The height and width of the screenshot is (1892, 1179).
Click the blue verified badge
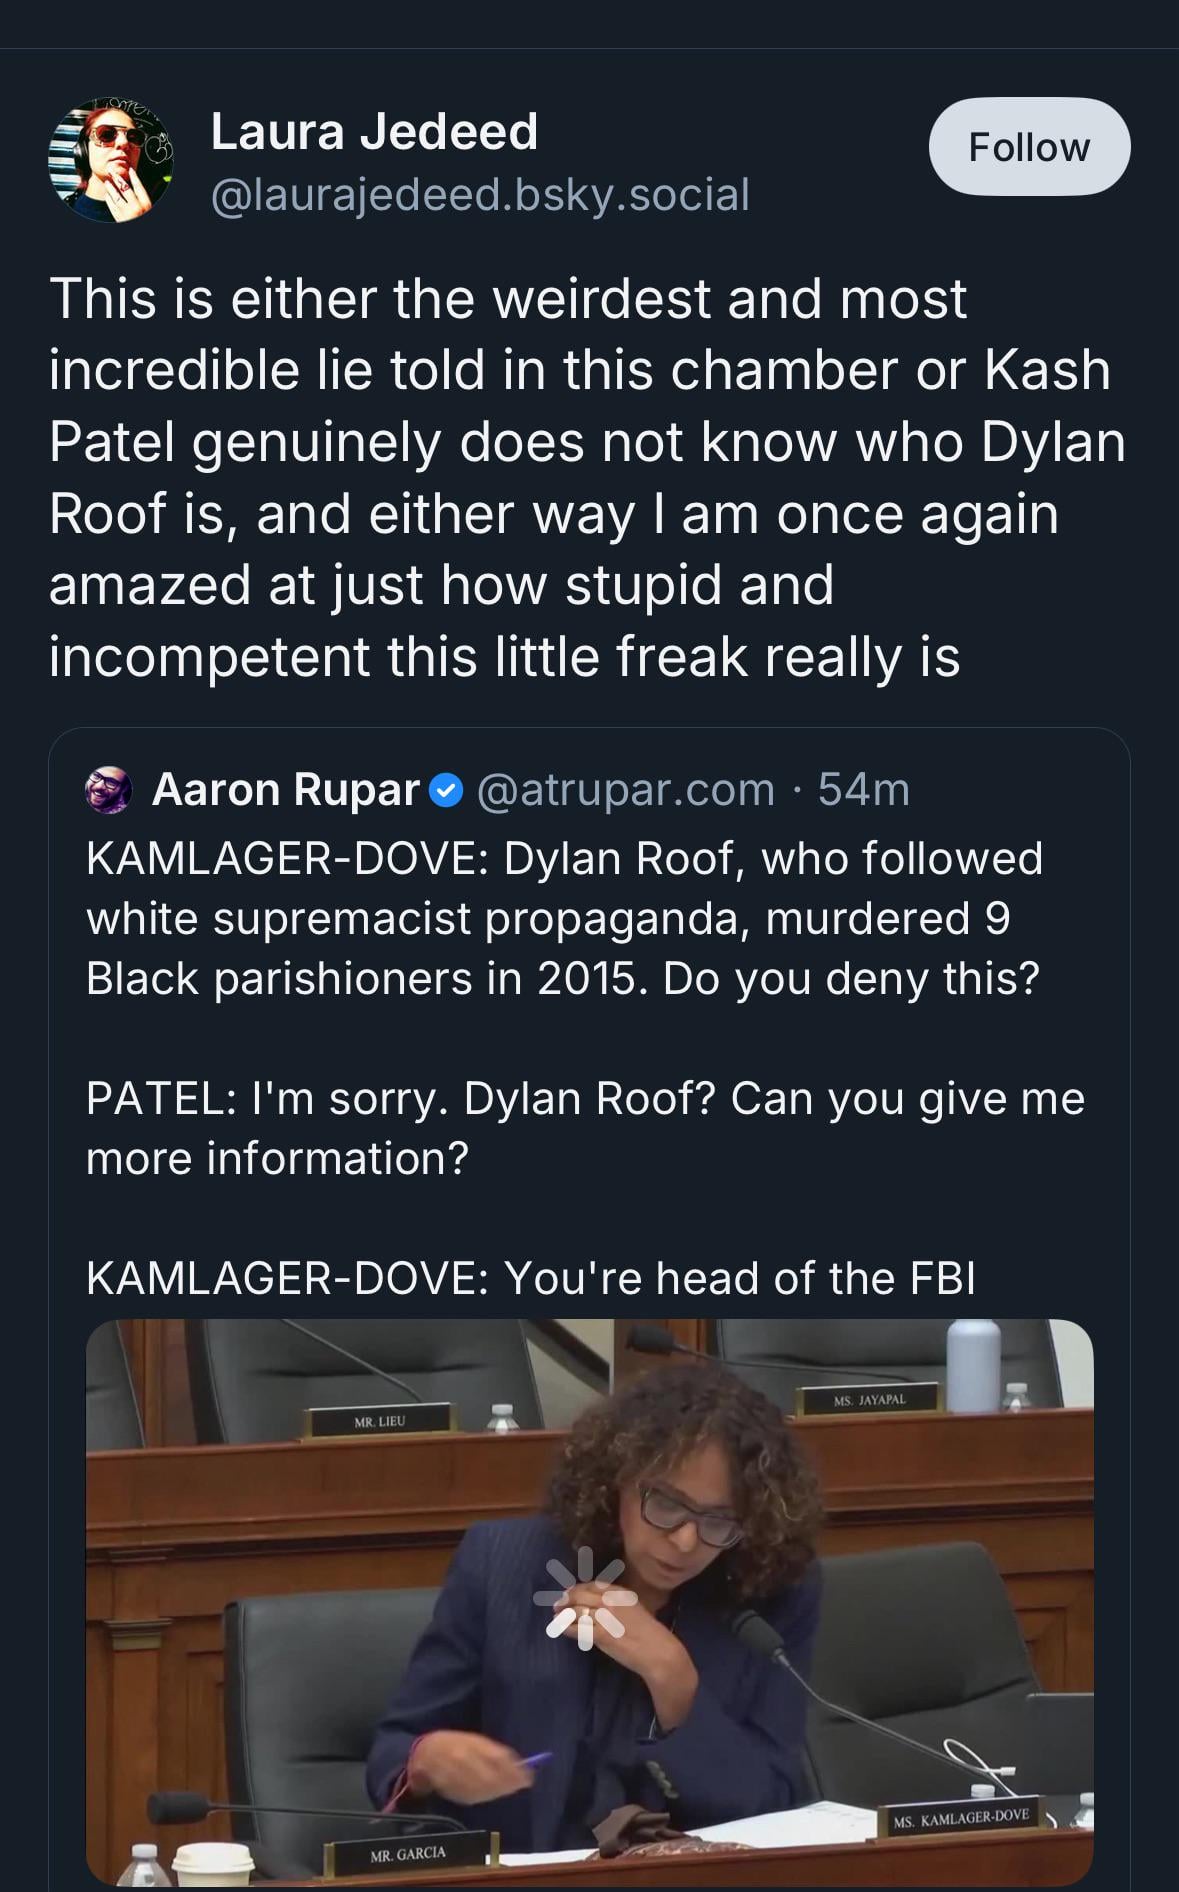coord(446,791)
